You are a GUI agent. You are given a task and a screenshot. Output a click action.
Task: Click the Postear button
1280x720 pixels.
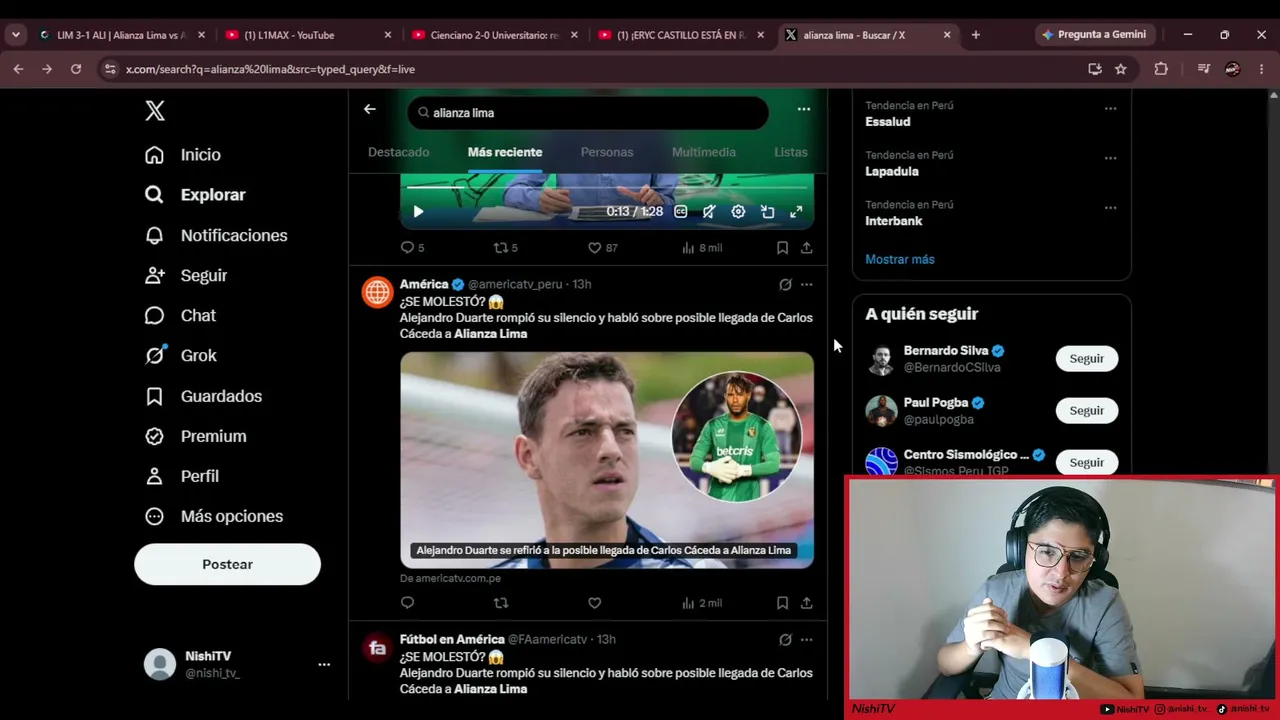point(228,564)
